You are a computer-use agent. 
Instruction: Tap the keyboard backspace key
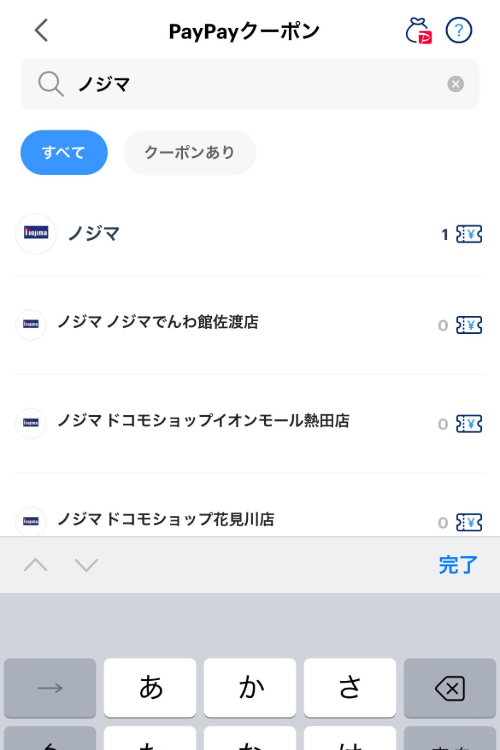(x=450, y=688)
